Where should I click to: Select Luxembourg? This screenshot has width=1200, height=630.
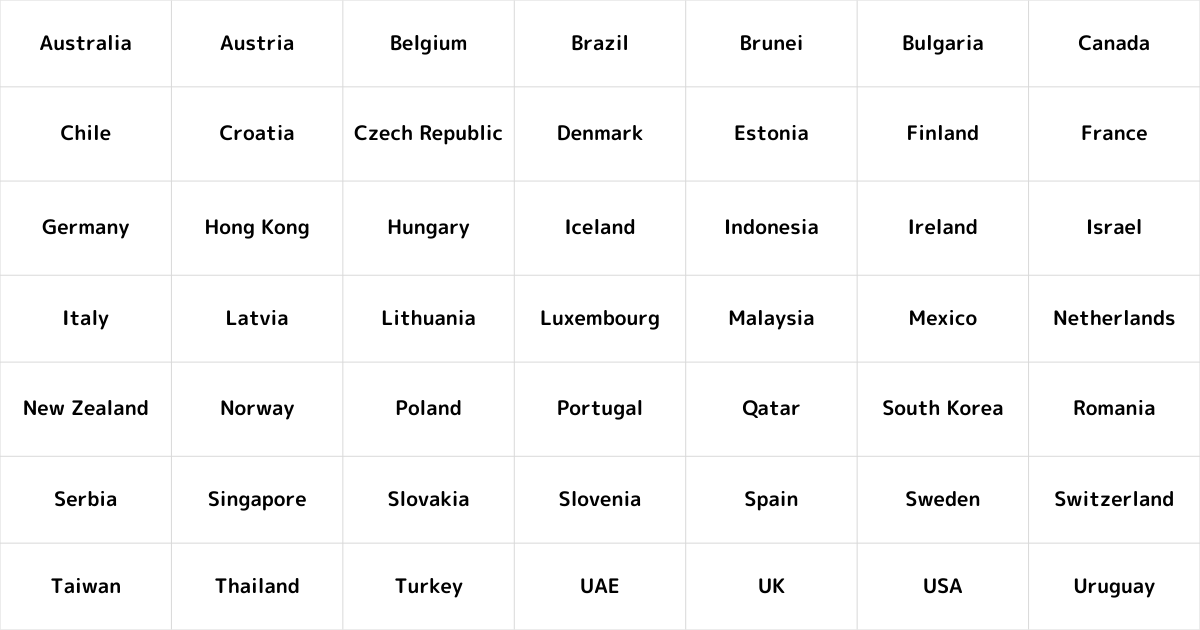(600, 318)
